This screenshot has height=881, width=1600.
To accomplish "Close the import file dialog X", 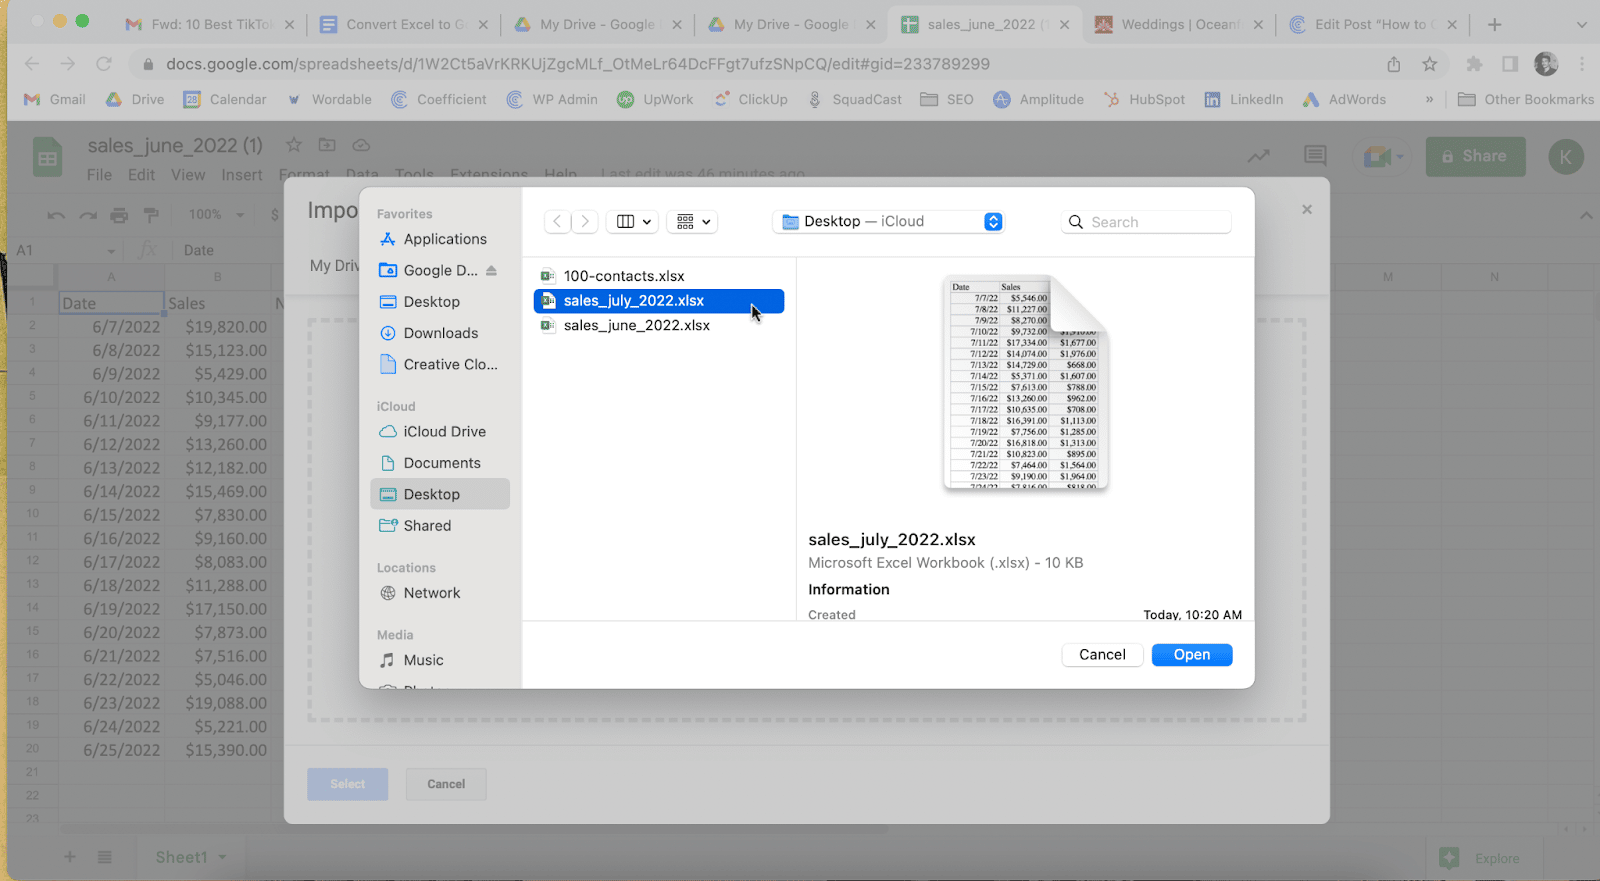I will point(1306,210).
